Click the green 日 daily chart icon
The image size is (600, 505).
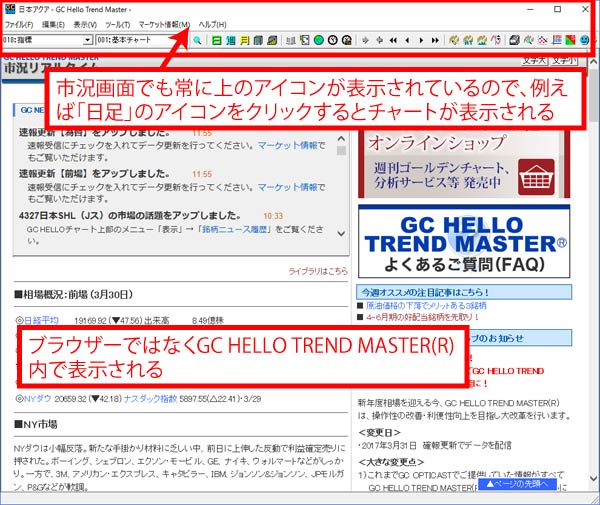tap(217, 40)
